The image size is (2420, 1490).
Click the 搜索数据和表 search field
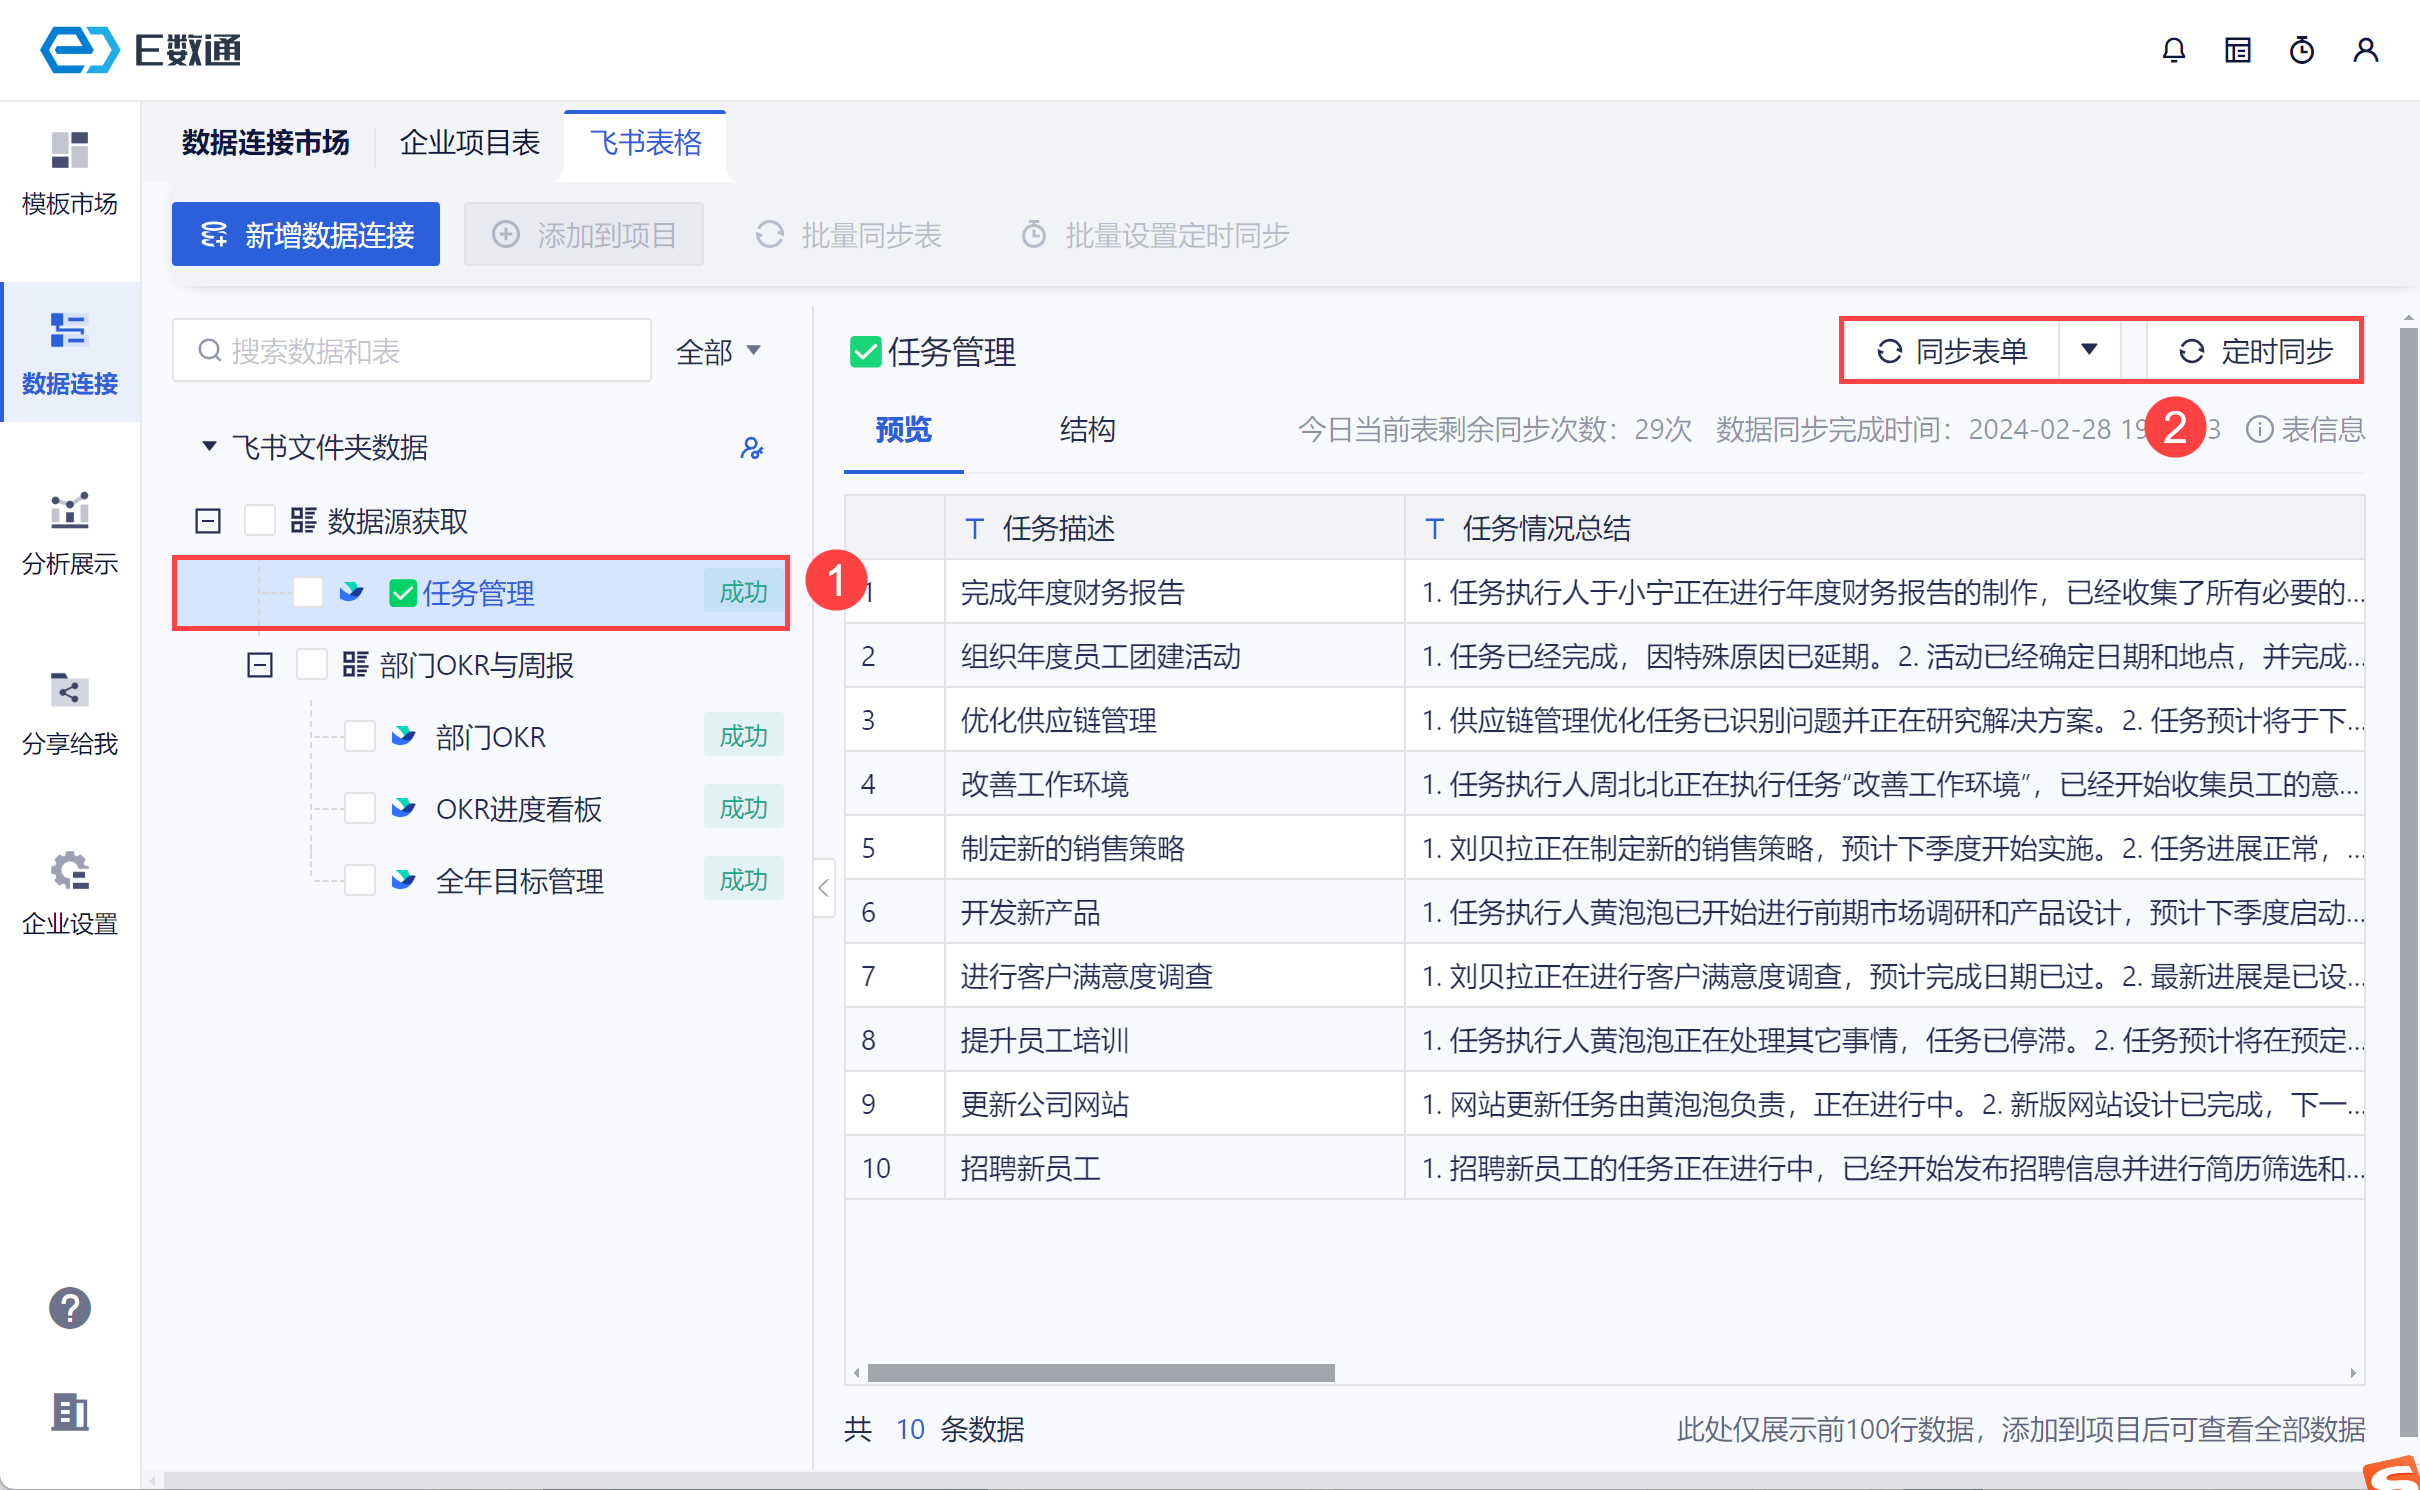pos(412,351)
